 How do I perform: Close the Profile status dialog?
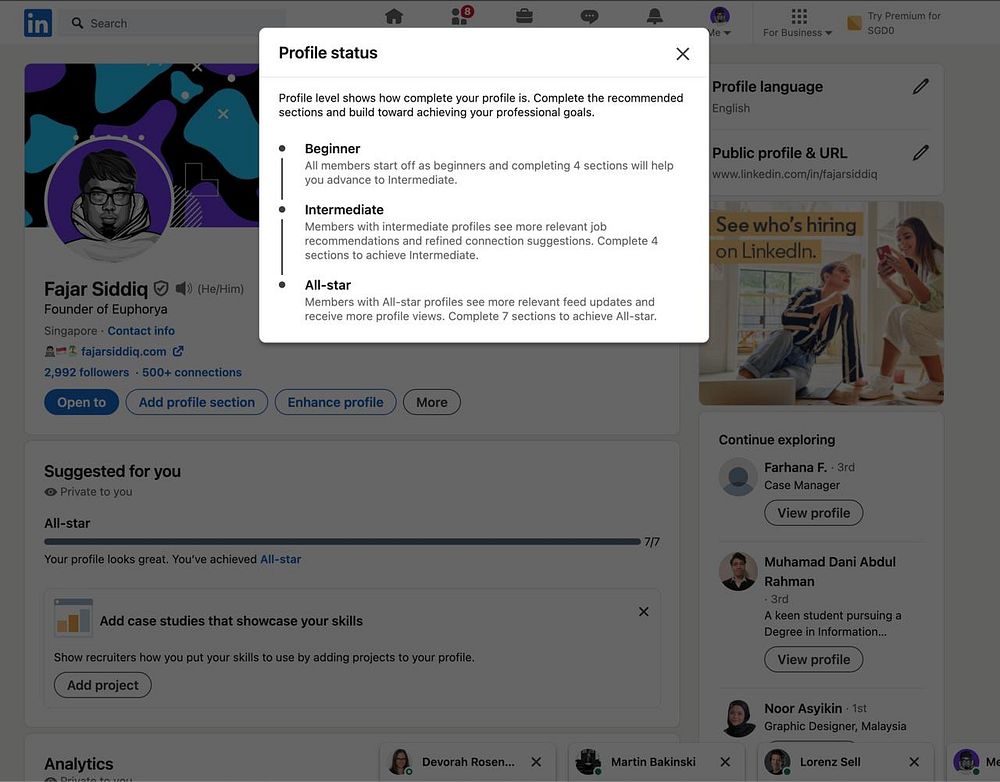(x=682, y=54)
